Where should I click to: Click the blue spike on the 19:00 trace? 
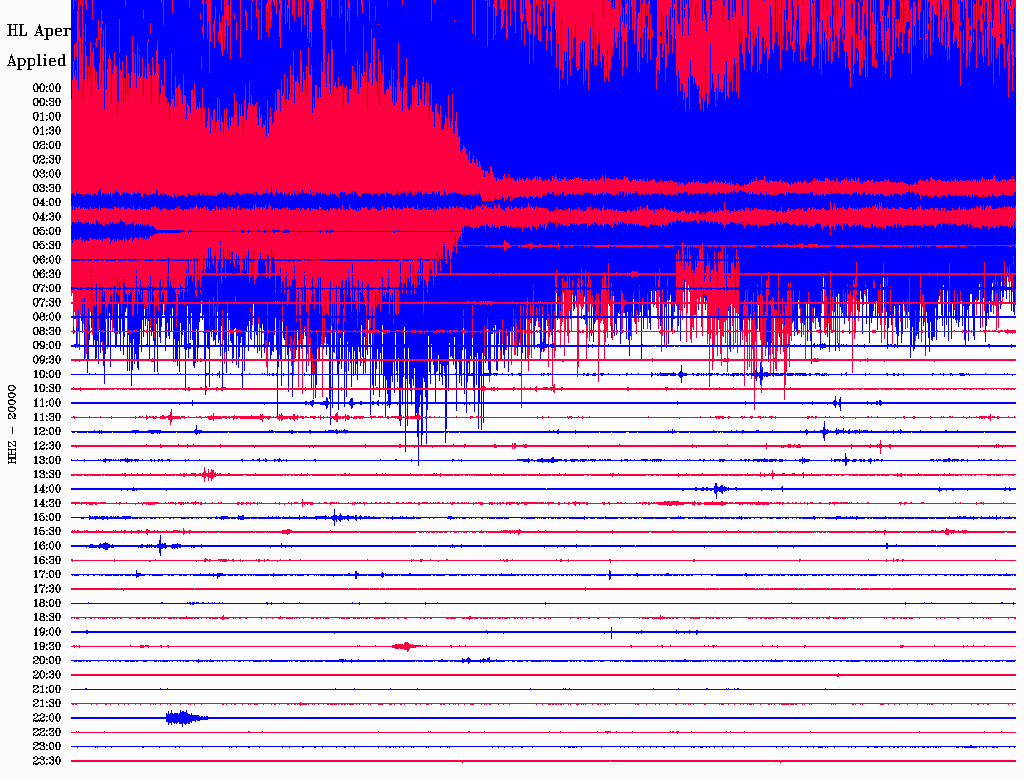(611, 632)
